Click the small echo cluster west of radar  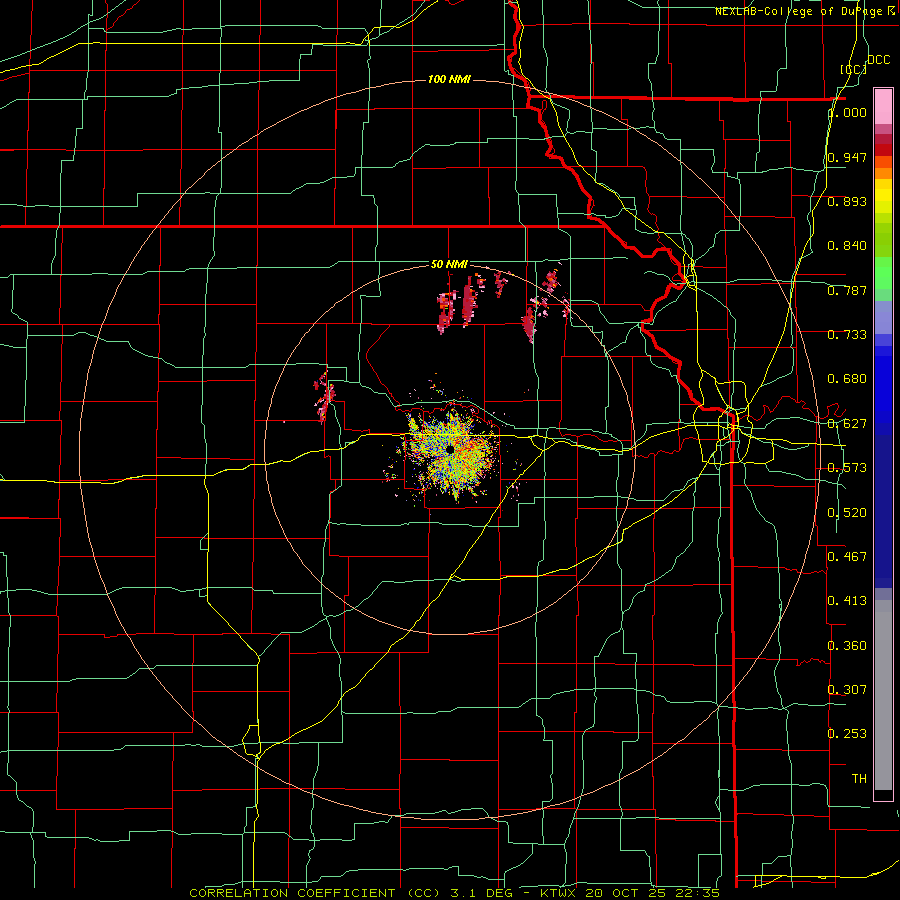pos(324,396)
